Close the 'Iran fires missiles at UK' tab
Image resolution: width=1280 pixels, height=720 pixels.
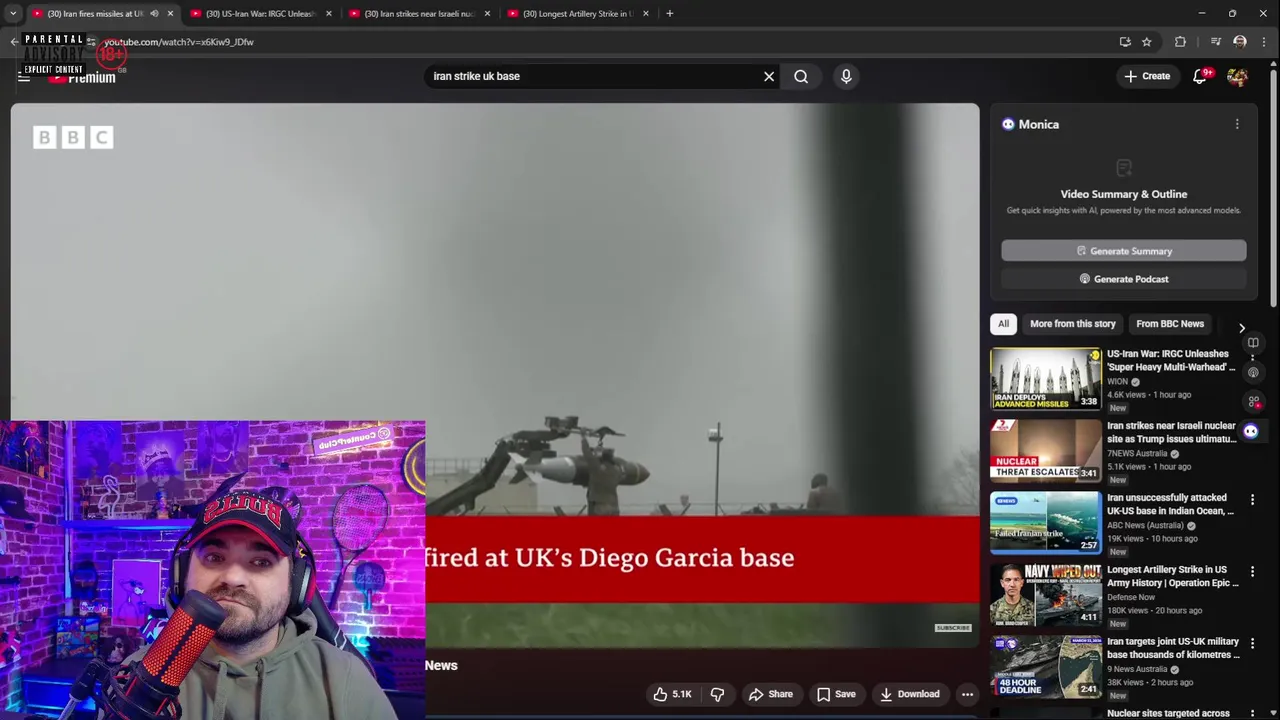[x=170, y=14]
